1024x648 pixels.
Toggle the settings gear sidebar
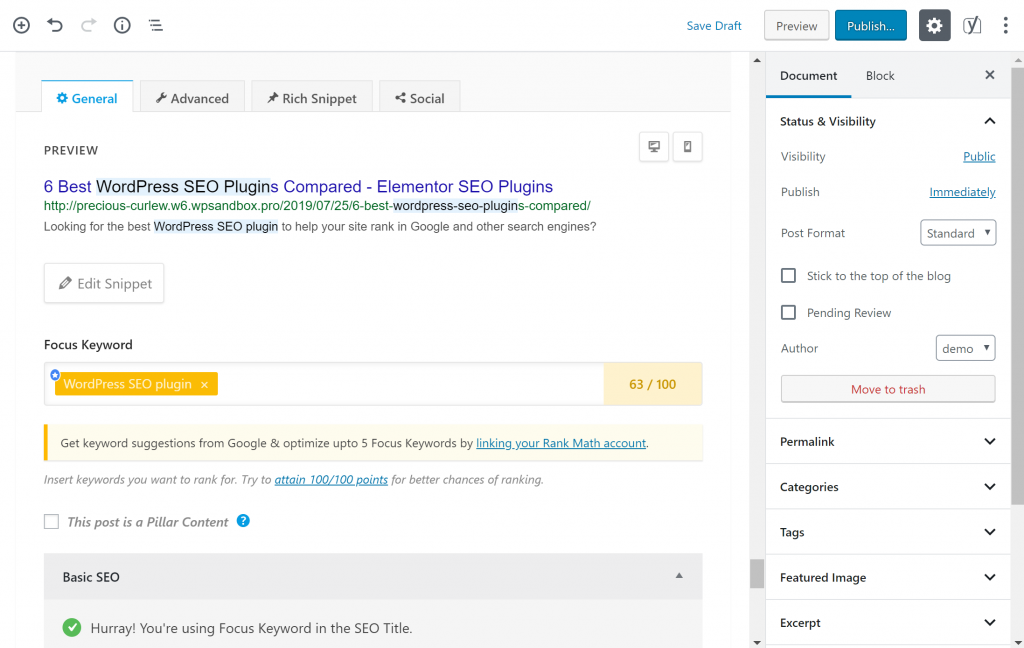[x=934, y=26]
